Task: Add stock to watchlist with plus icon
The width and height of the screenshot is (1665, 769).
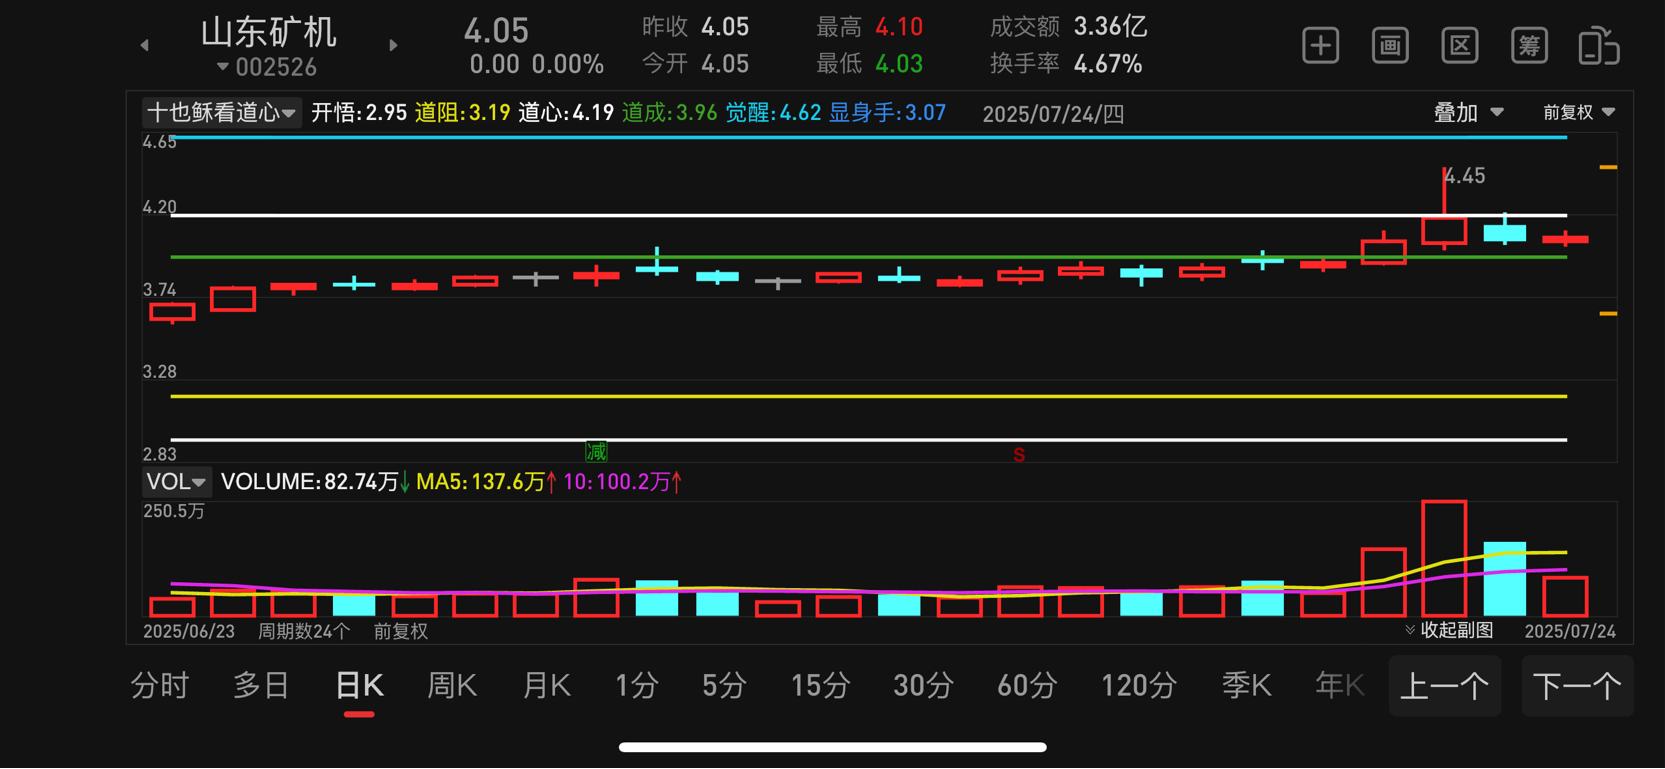Action: (x=1320, y=46)
